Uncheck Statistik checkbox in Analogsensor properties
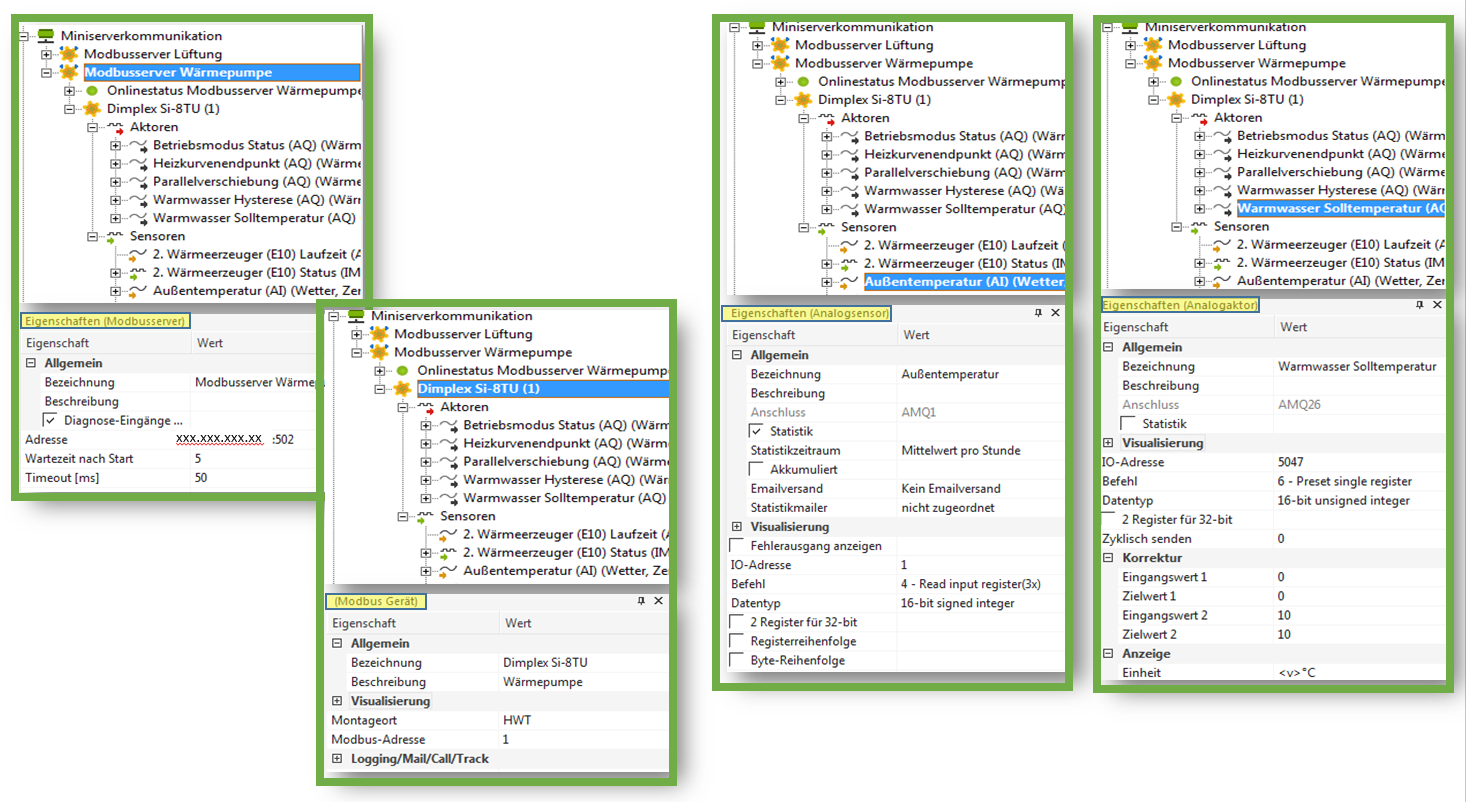 (757, 432)
